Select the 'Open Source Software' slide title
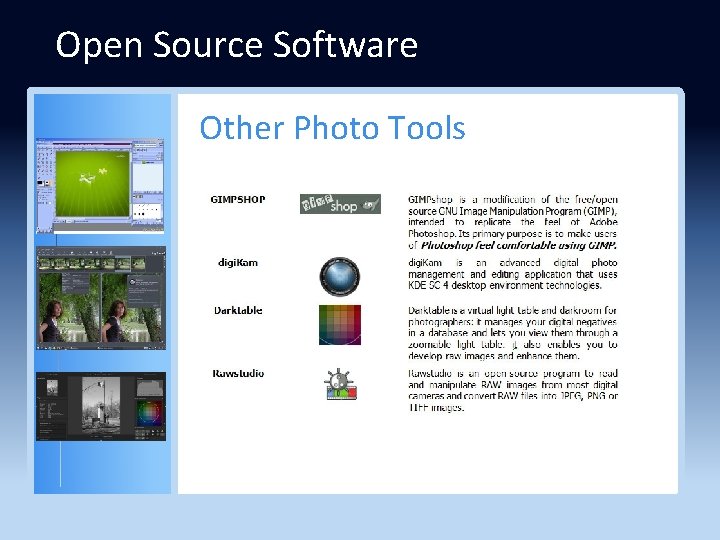The image size is (720, 540). click(236, 45)
